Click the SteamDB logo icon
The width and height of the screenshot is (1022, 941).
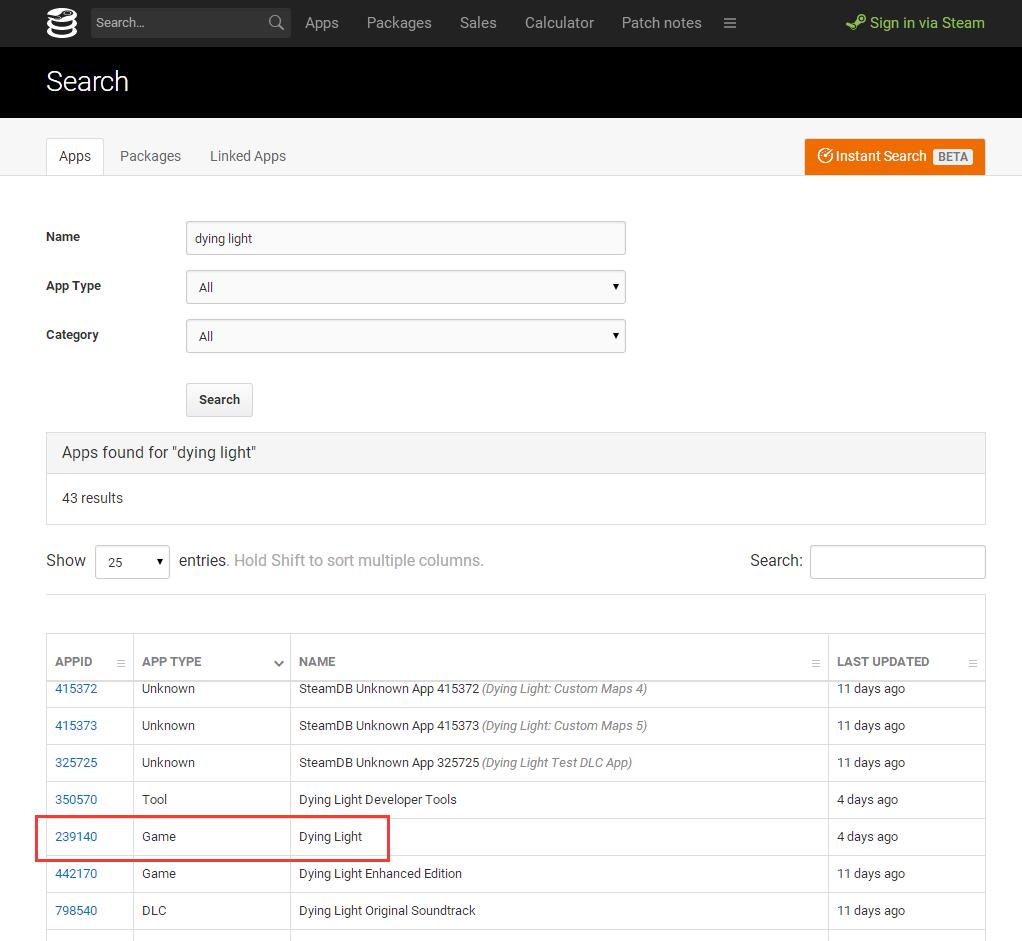[x=62, y=23]
